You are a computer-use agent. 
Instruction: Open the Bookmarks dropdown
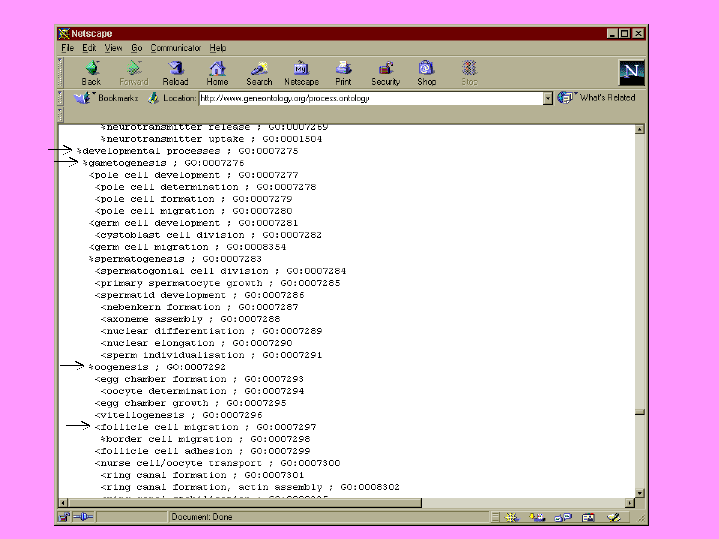[x=108, y=98]
